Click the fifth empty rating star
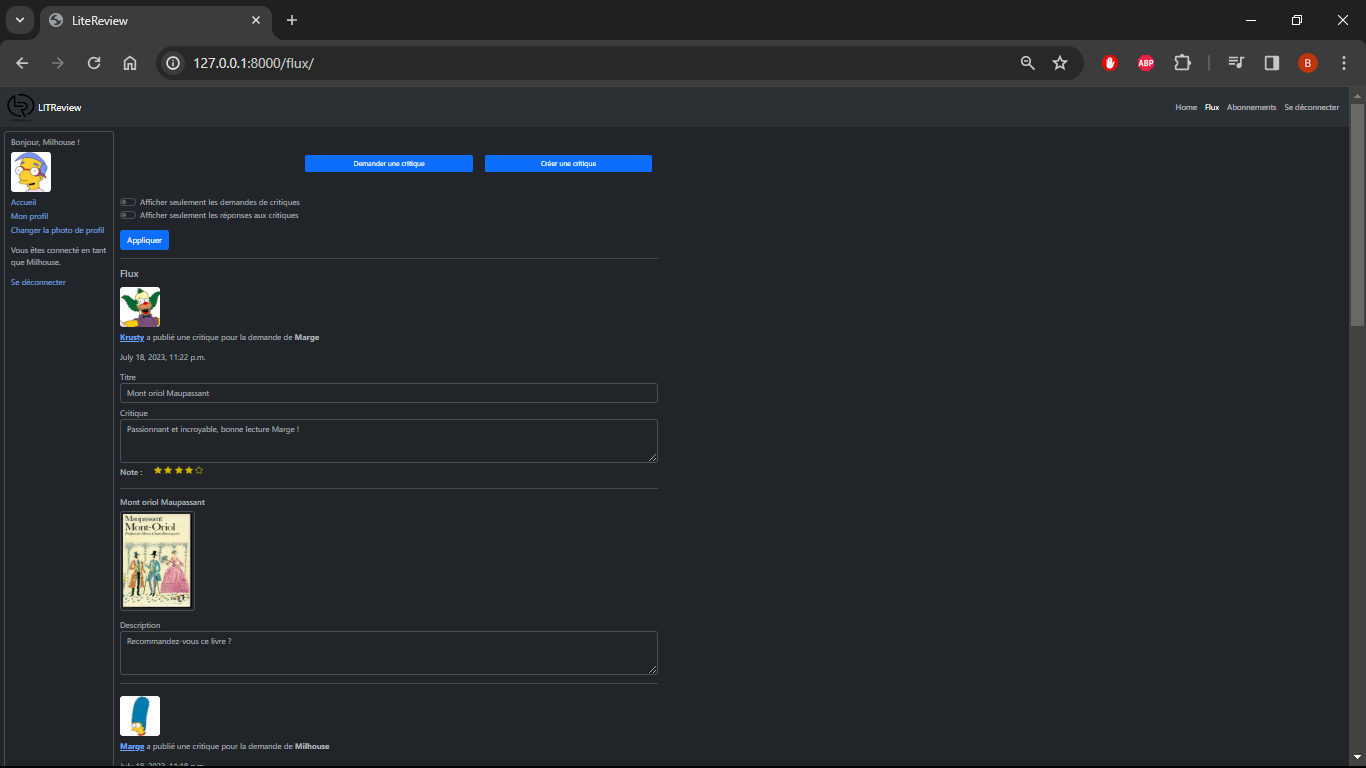 (x=199, y=470)
